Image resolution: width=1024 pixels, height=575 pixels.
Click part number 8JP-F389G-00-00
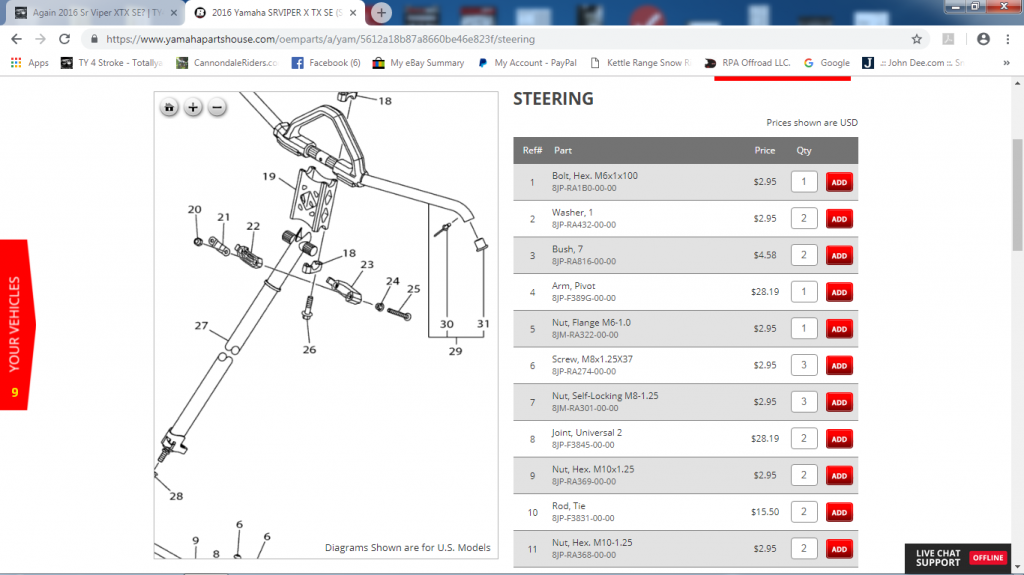coord(583,298)
